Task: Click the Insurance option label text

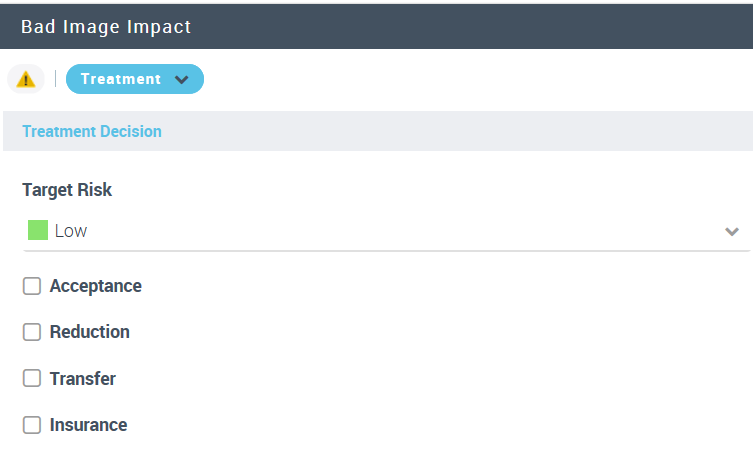Action: point(88,425)
